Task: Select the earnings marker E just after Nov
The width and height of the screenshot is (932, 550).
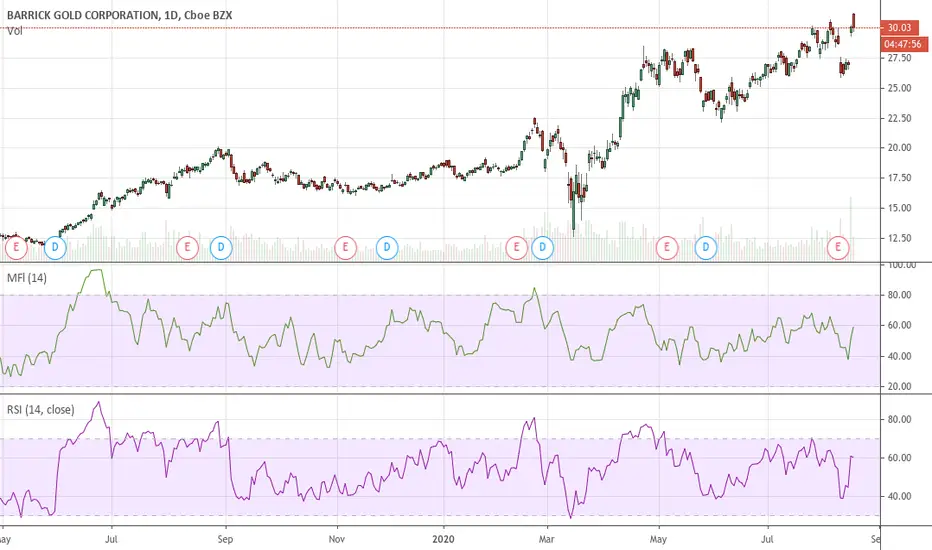Action: (x=345, y=247)
